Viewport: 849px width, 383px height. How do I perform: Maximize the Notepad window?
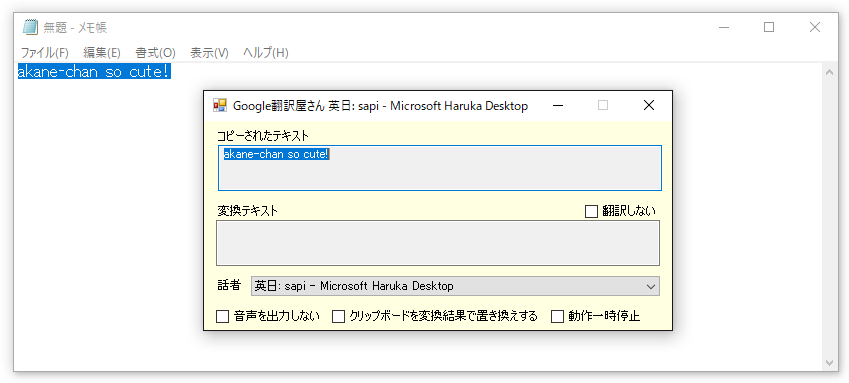[769, 27]
